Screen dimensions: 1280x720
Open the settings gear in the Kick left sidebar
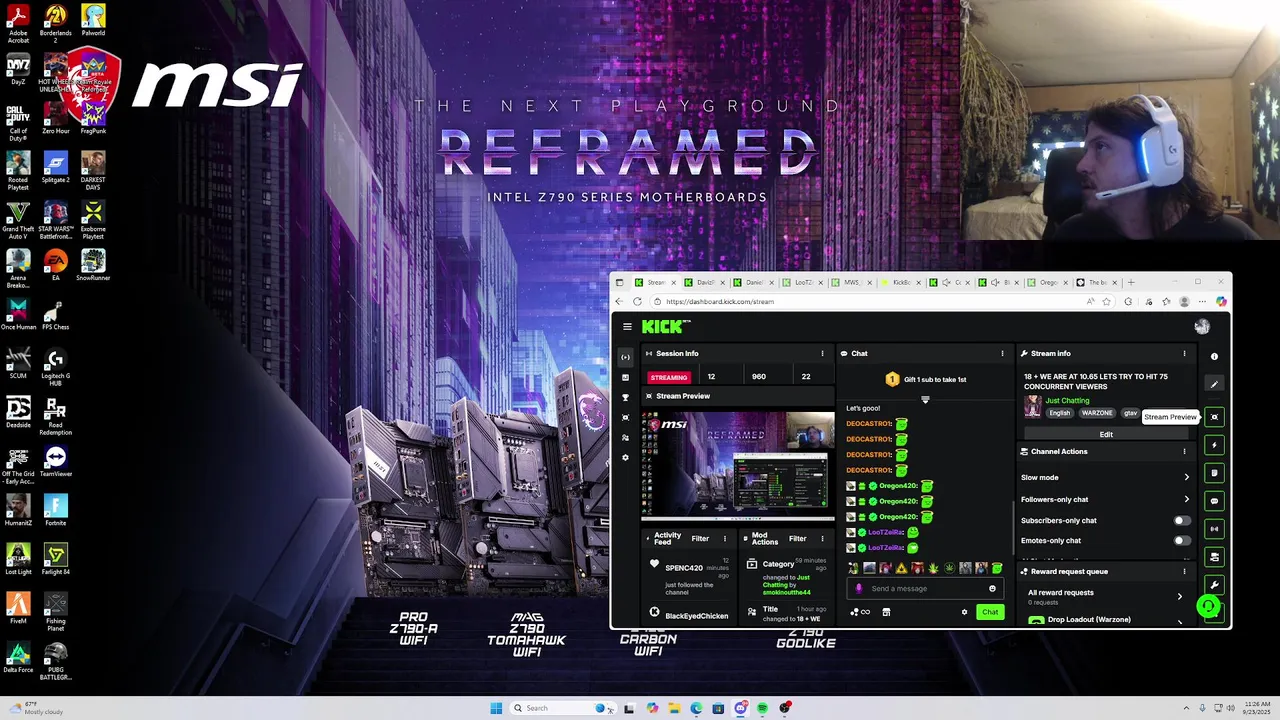click(626, 457)
